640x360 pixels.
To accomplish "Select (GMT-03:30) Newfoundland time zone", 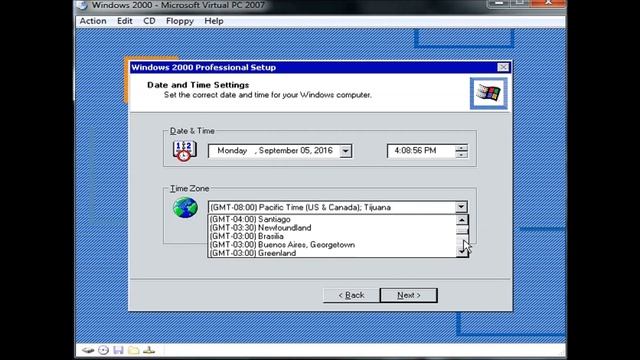I will [332, 228].
